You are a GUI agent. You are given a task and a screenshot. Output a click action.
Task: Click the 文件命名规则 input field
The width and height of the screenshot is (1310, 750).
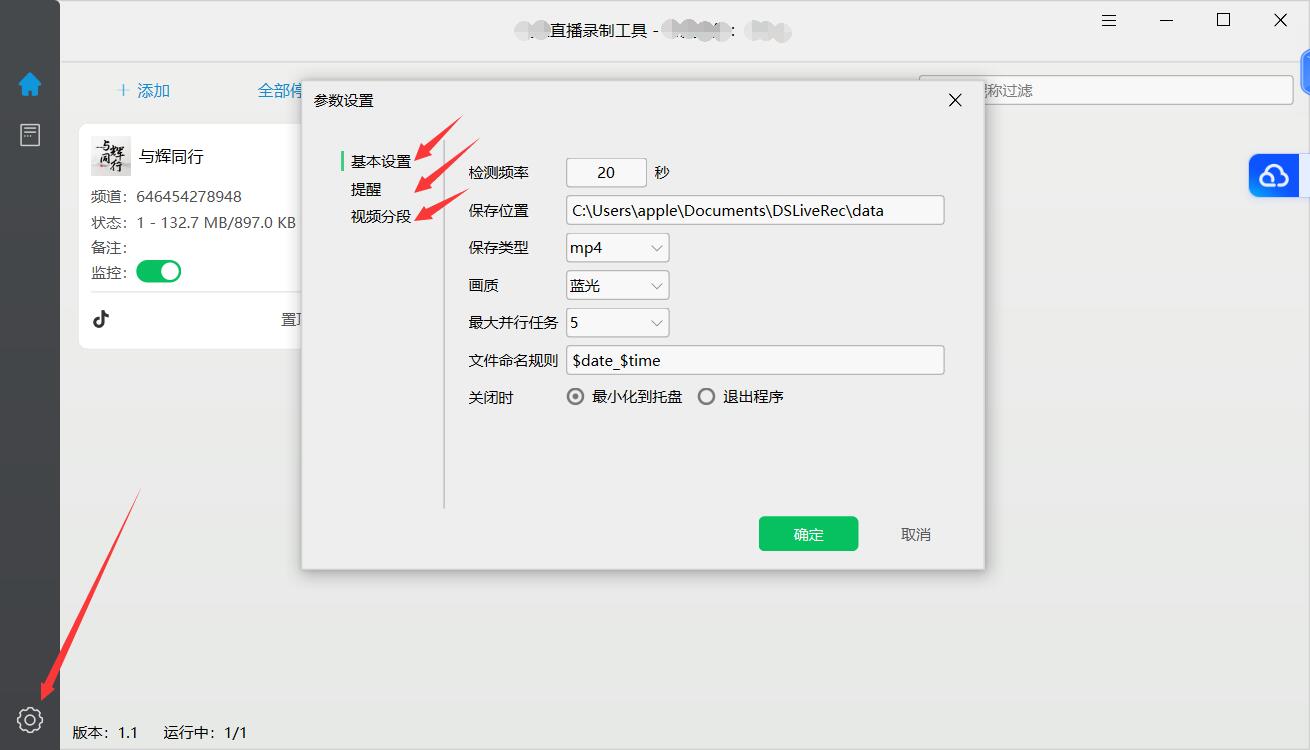755,360
